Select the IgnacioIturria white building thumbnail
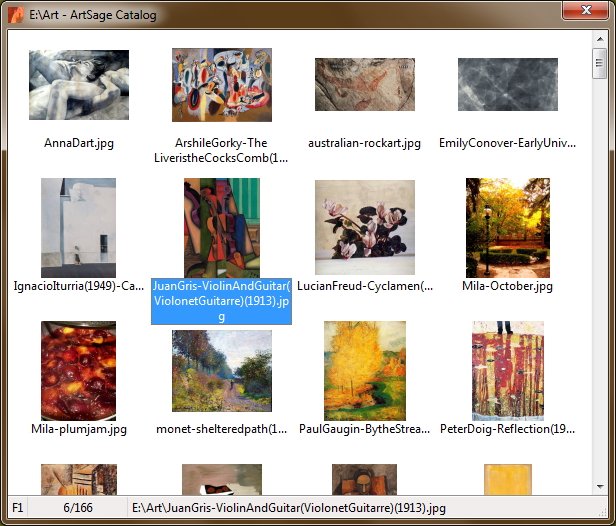 pos(79,228)
